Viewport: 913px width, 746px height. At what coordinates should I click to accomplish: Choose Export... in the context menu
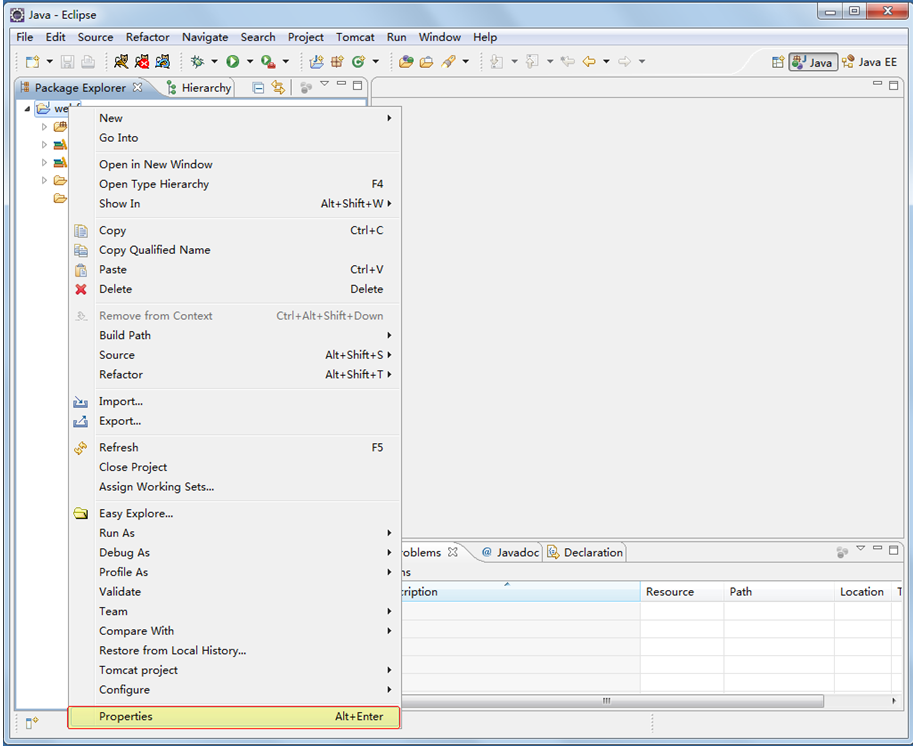coord(234,421)
